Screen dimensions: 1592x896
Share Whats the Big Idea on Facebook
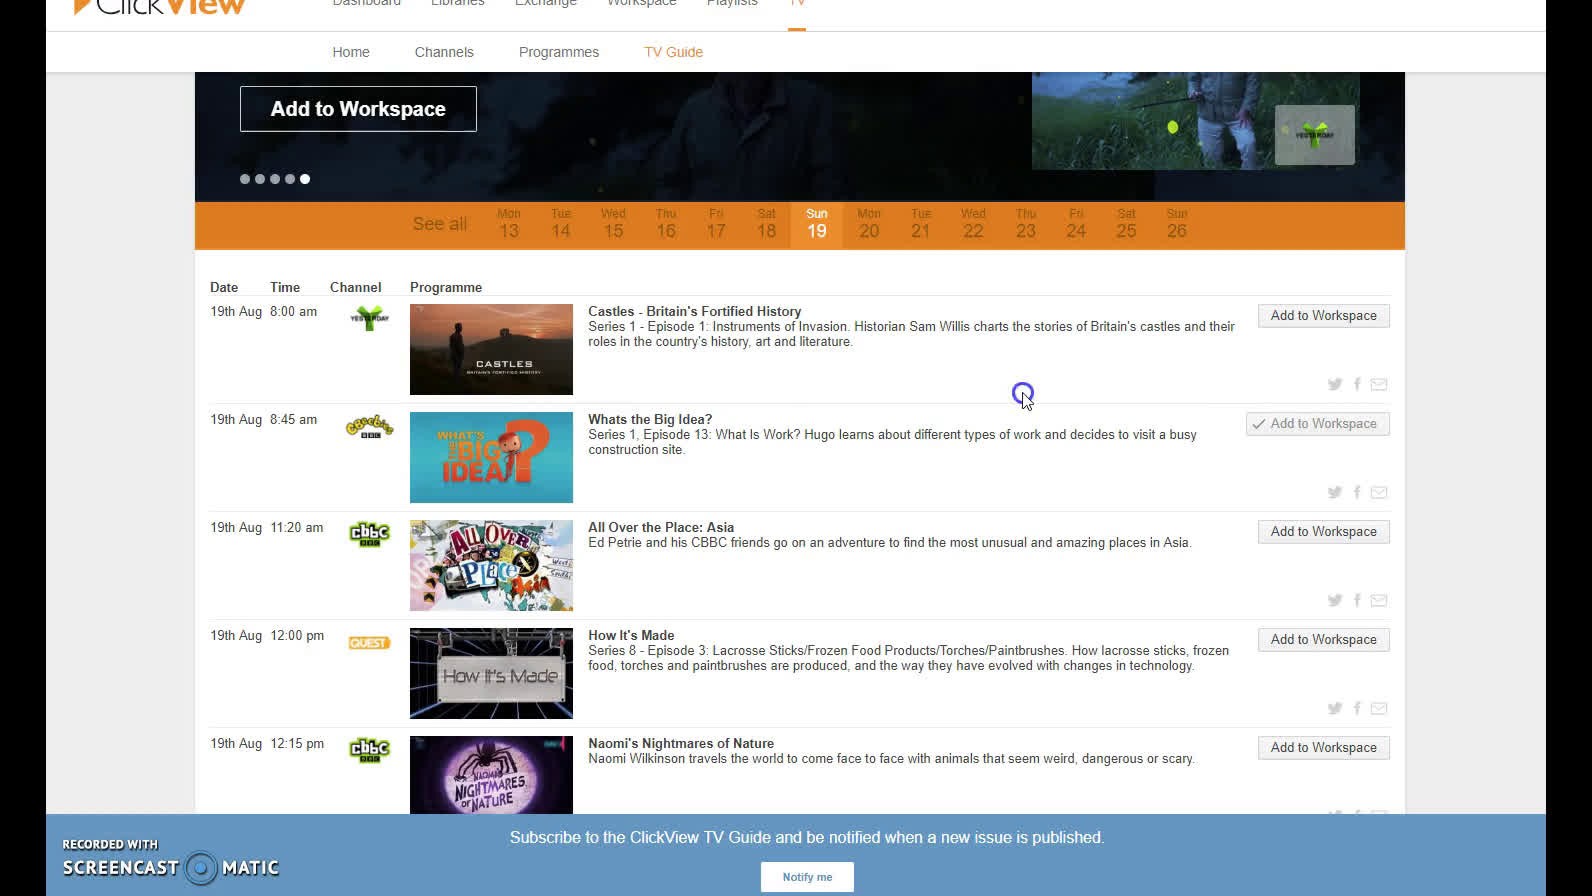[x=1357, y=492]
